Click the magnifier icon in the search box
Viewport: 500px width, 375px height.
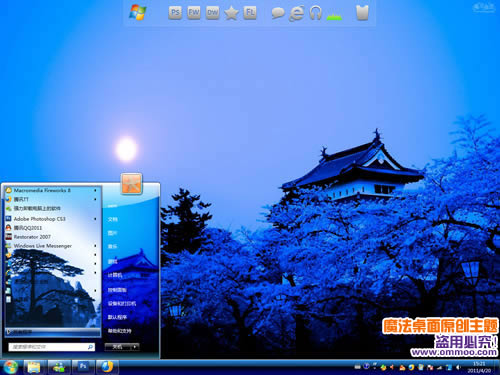pos(90,347)
